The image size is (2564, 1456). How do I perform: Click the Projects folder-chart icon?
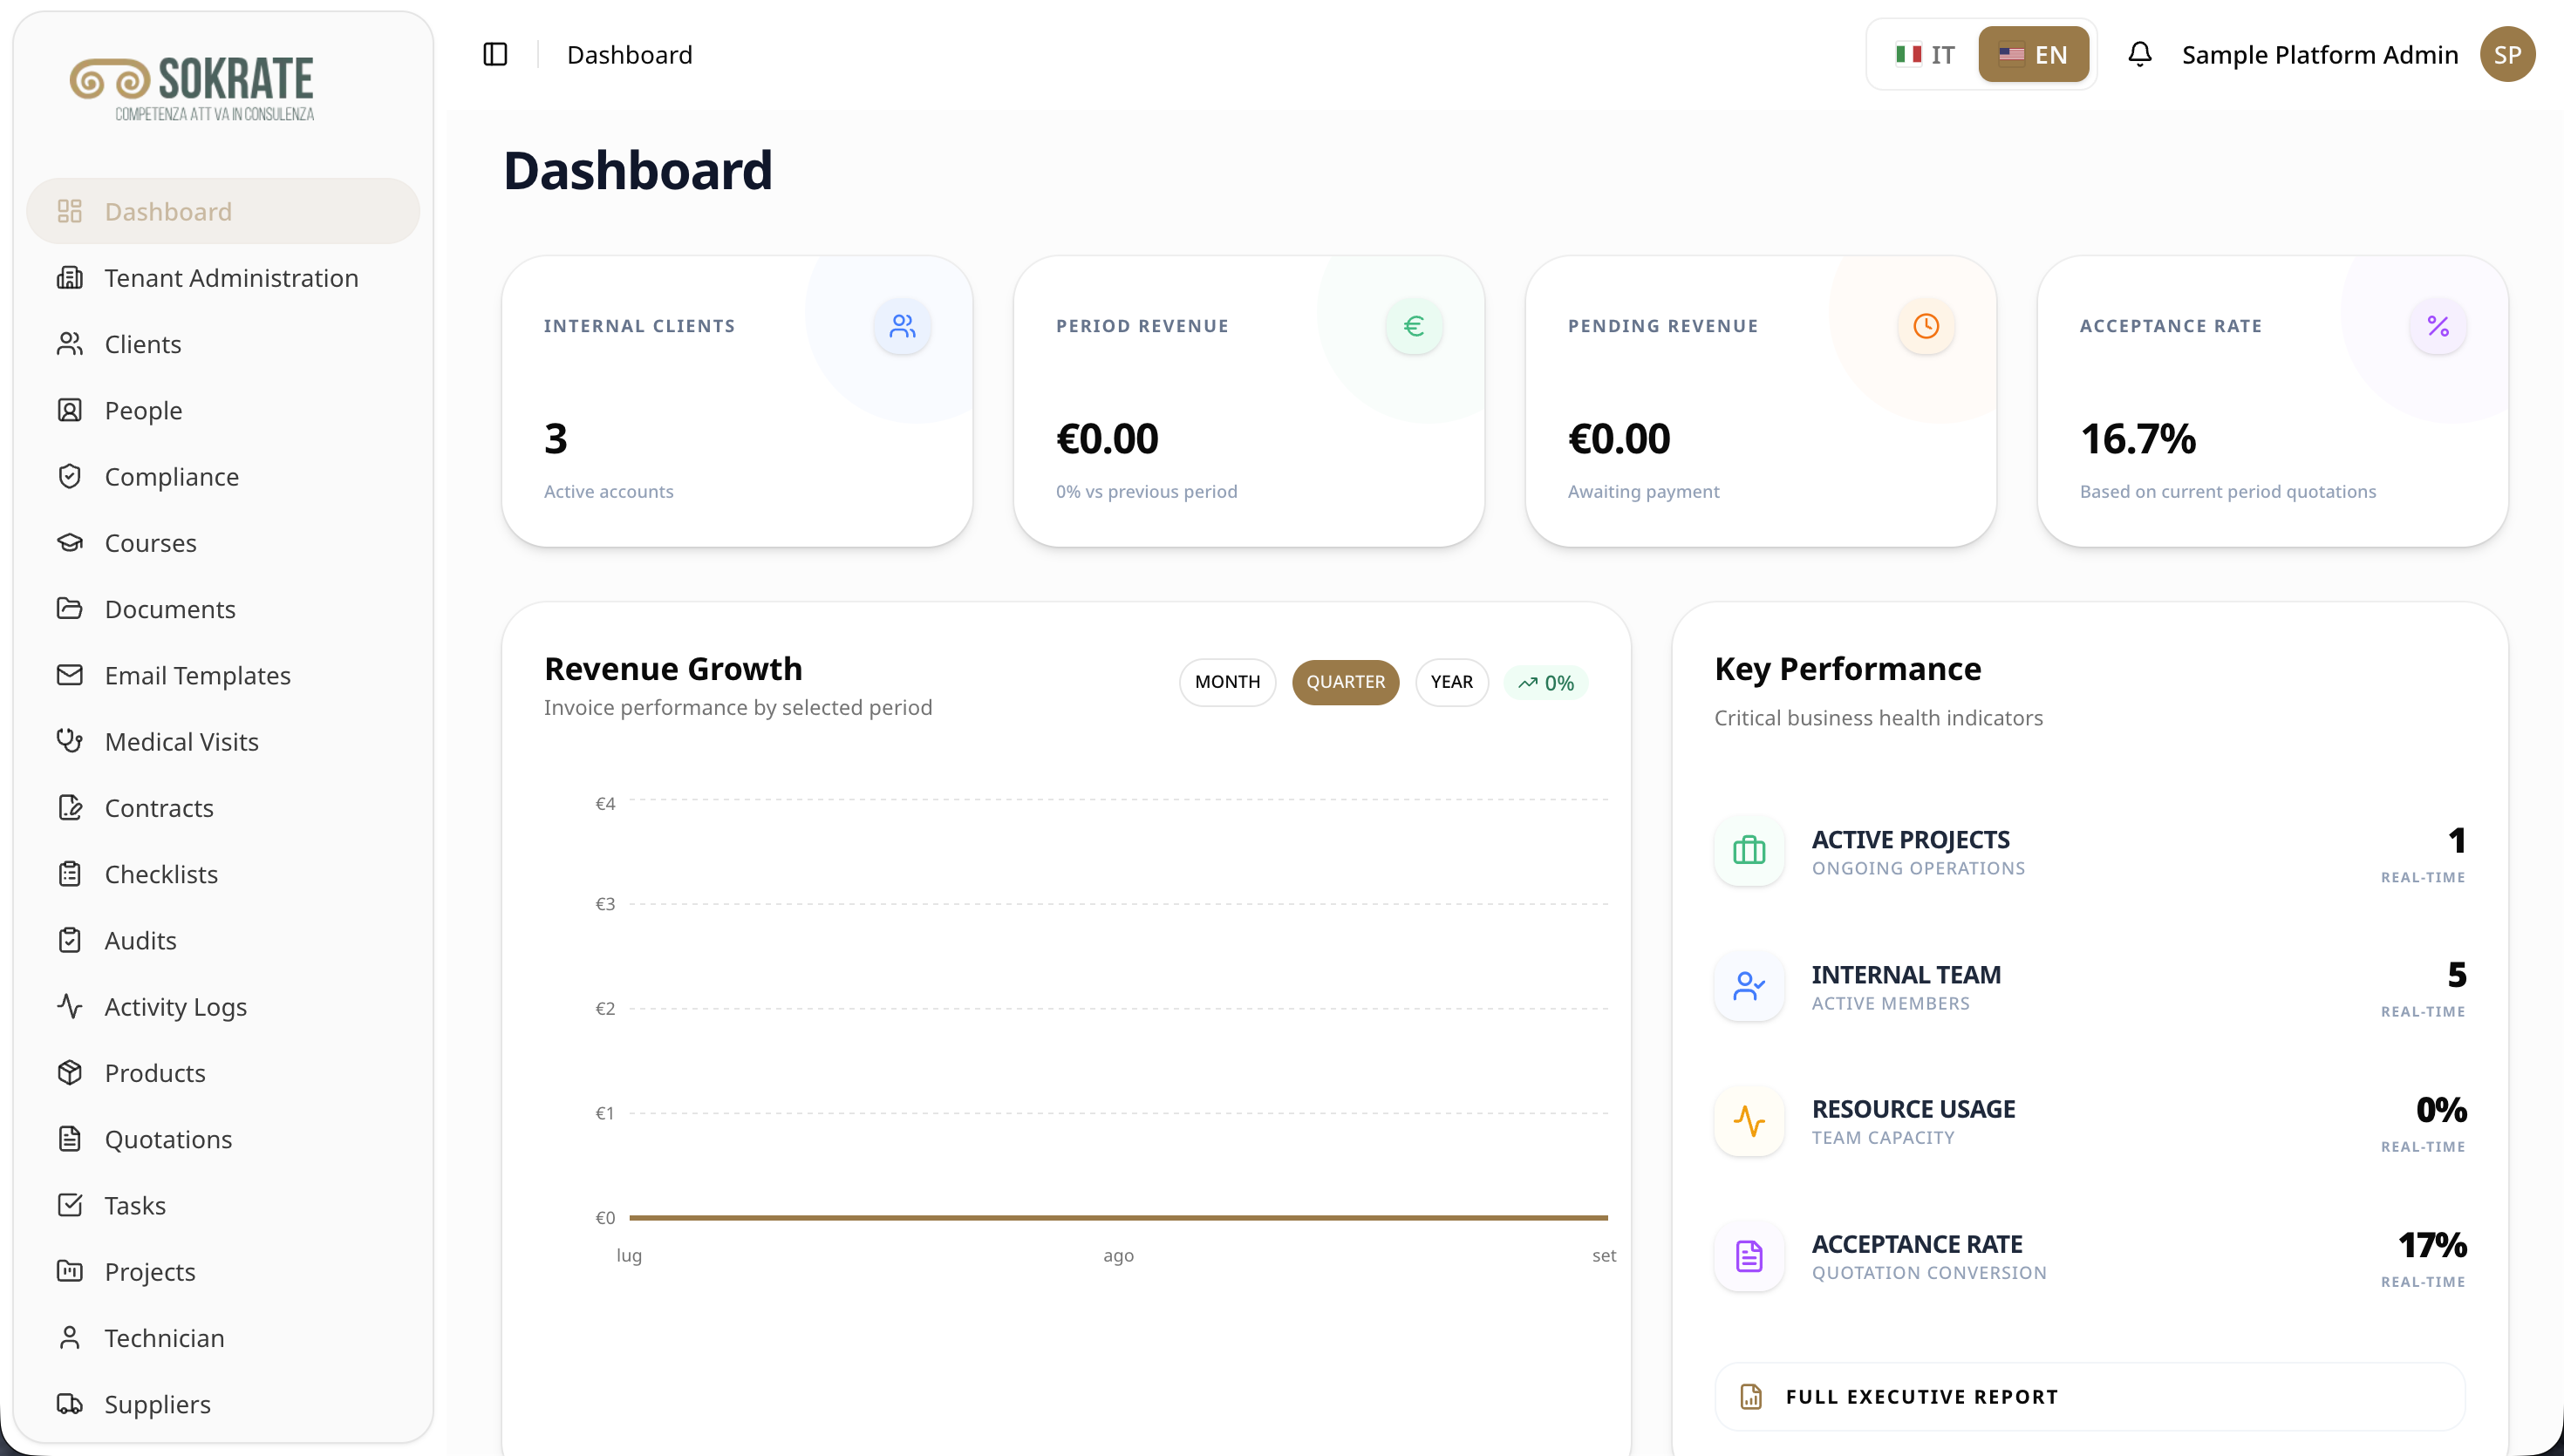[69, 1271]
